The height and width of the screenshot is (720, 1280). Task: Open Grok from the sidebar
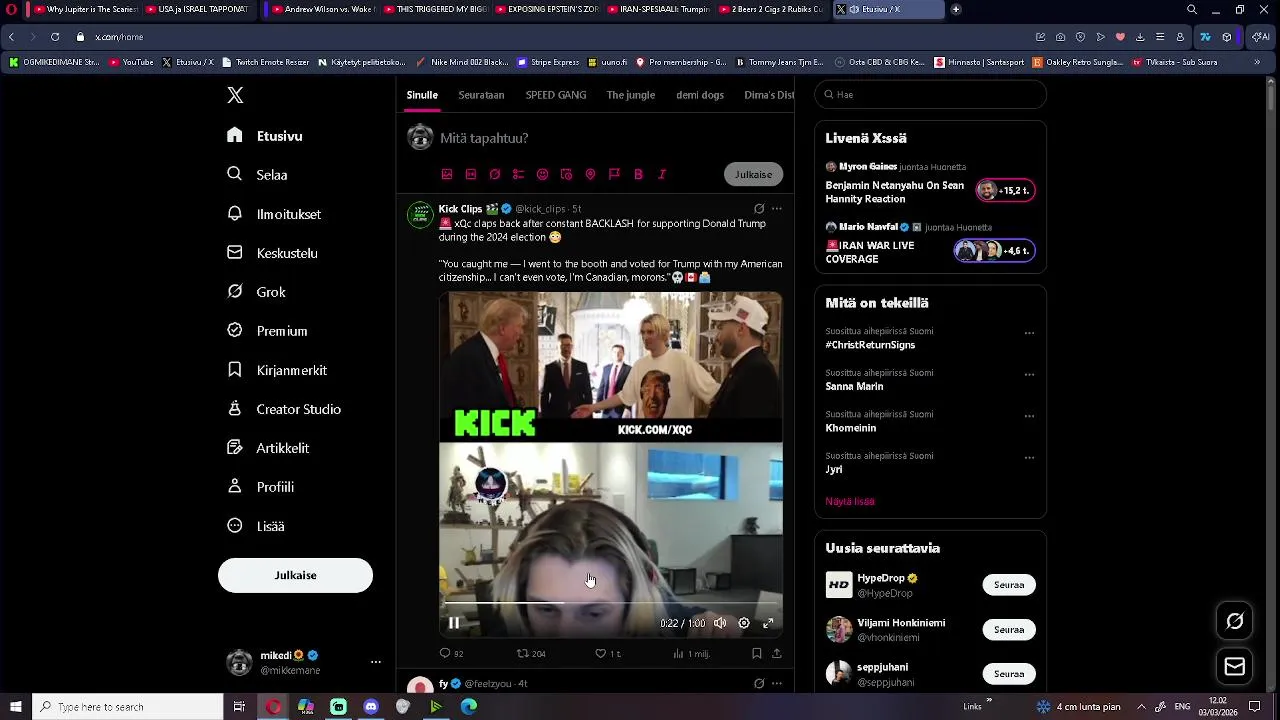(256, 292)
